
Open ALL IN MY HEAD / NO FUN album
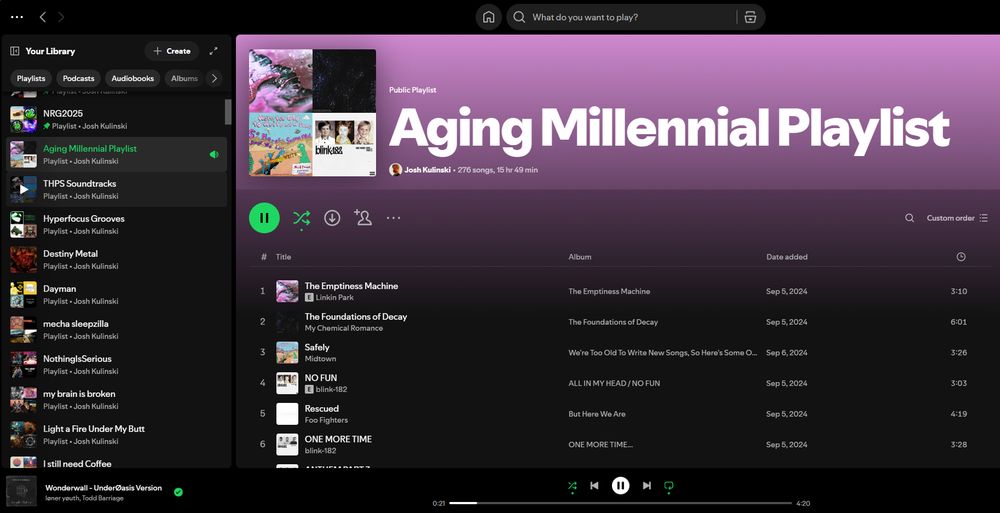614,383
